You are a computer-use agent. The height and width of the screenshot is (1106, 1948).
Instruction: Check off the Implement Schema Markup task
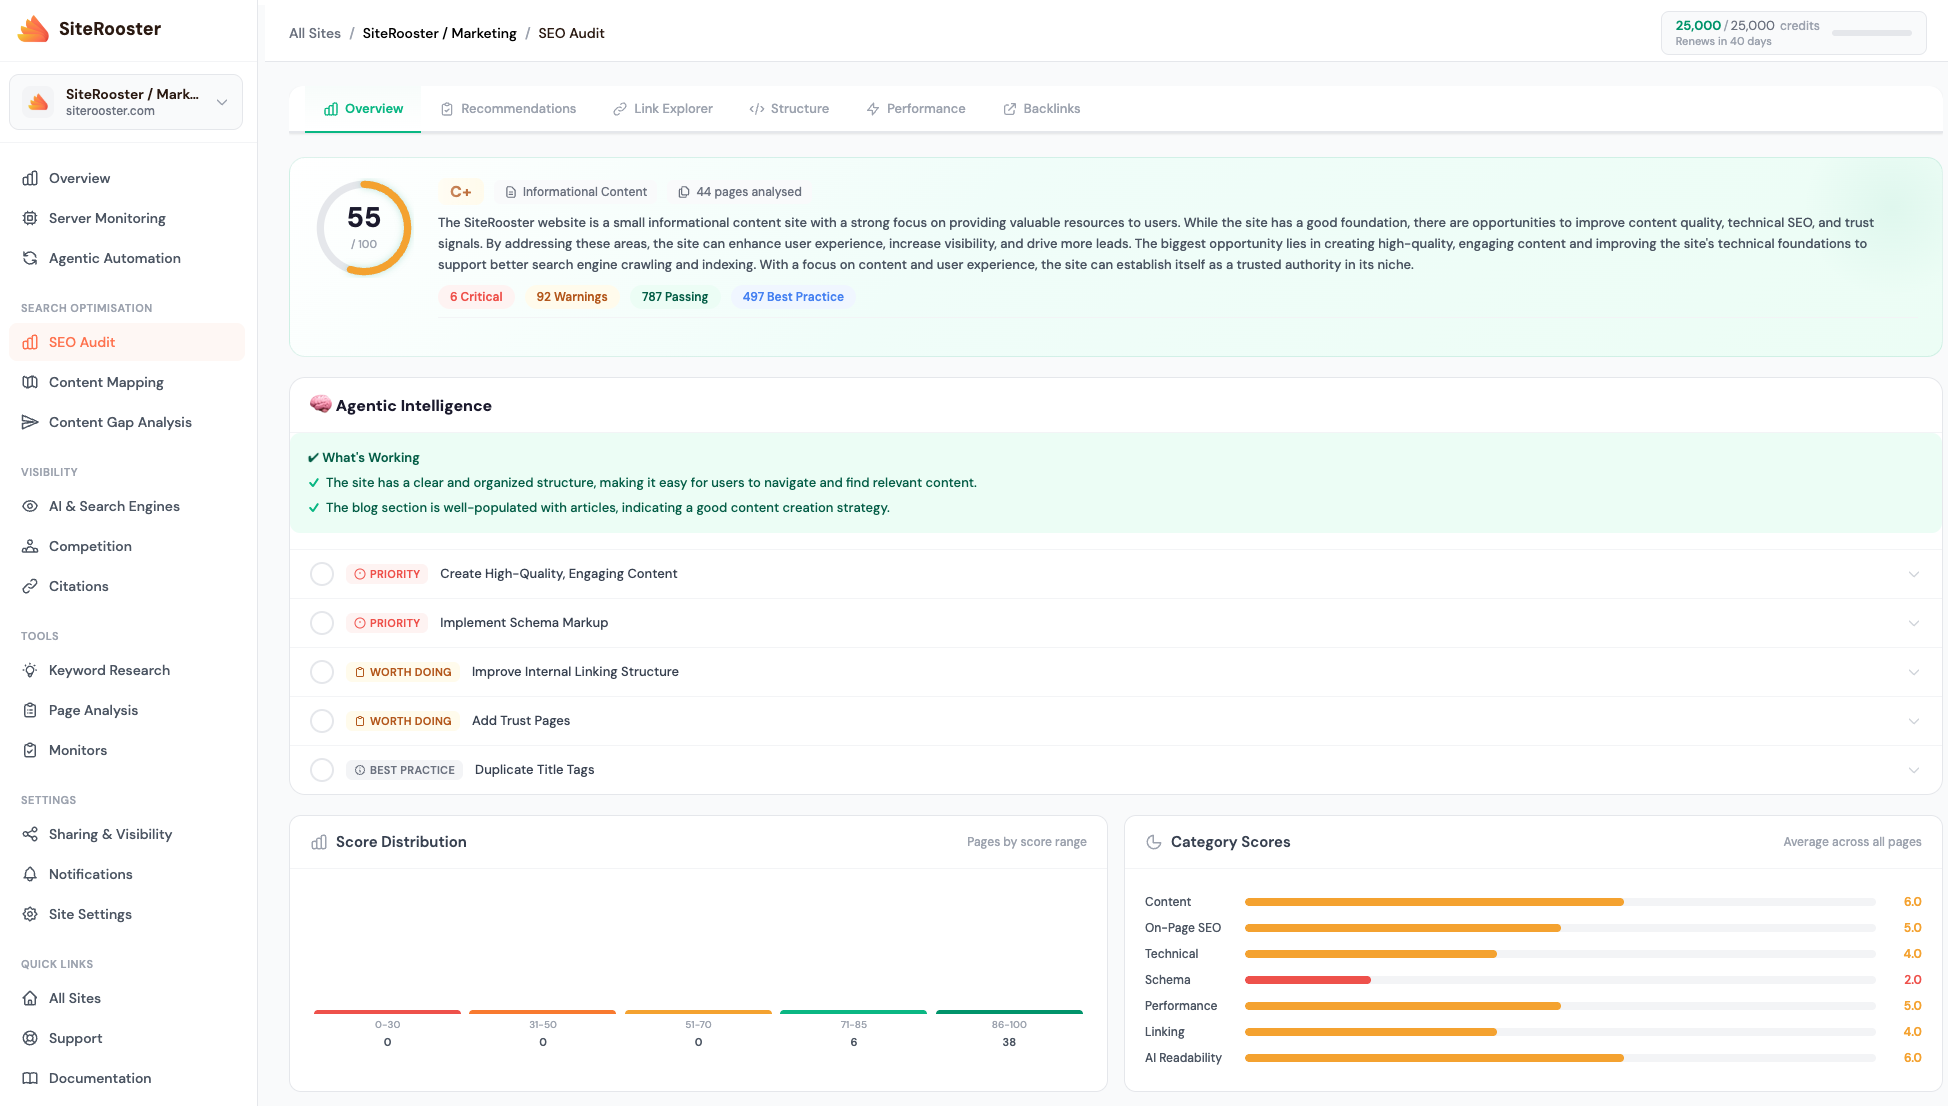point(322,622)
